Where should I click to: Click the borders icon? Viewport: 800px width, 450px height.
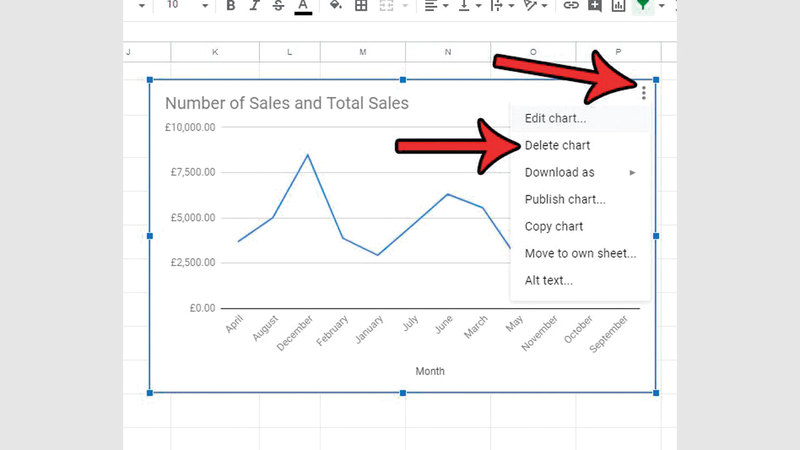[x=361, y=6]
